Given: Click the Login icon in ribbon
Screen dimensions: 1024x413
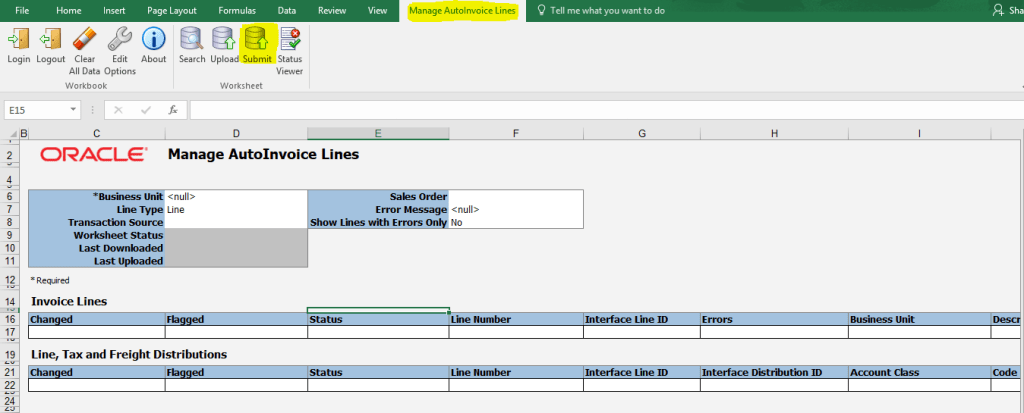Looking at the screenshot, I should [x=18, y=45].
